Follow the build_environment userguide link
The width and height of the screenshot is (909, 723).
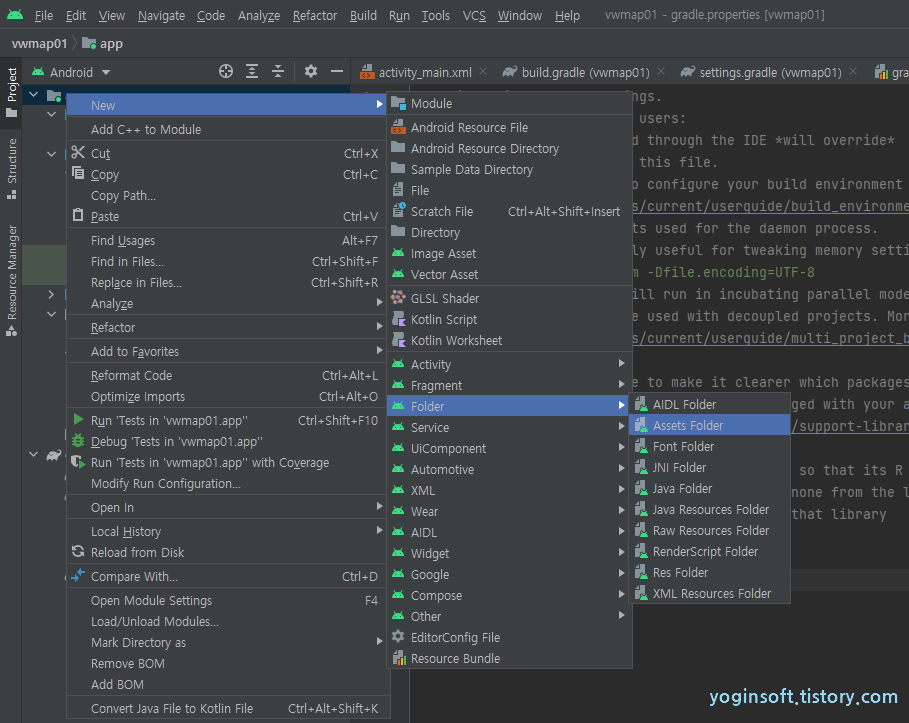[770, 206]
